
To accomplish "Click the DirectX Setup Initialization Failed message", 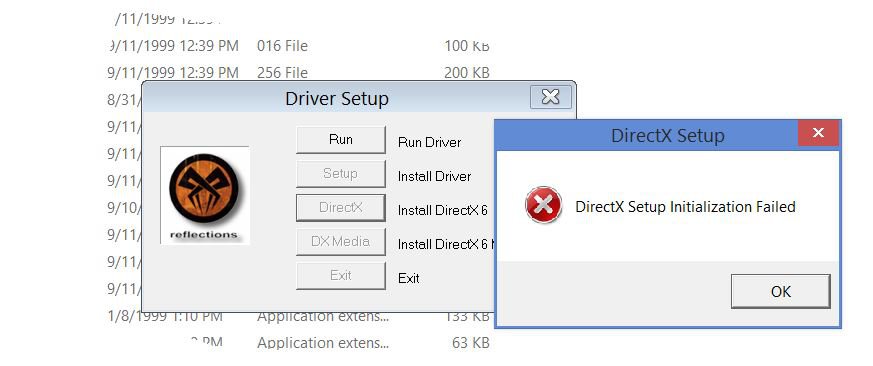I will coord(685,207).
